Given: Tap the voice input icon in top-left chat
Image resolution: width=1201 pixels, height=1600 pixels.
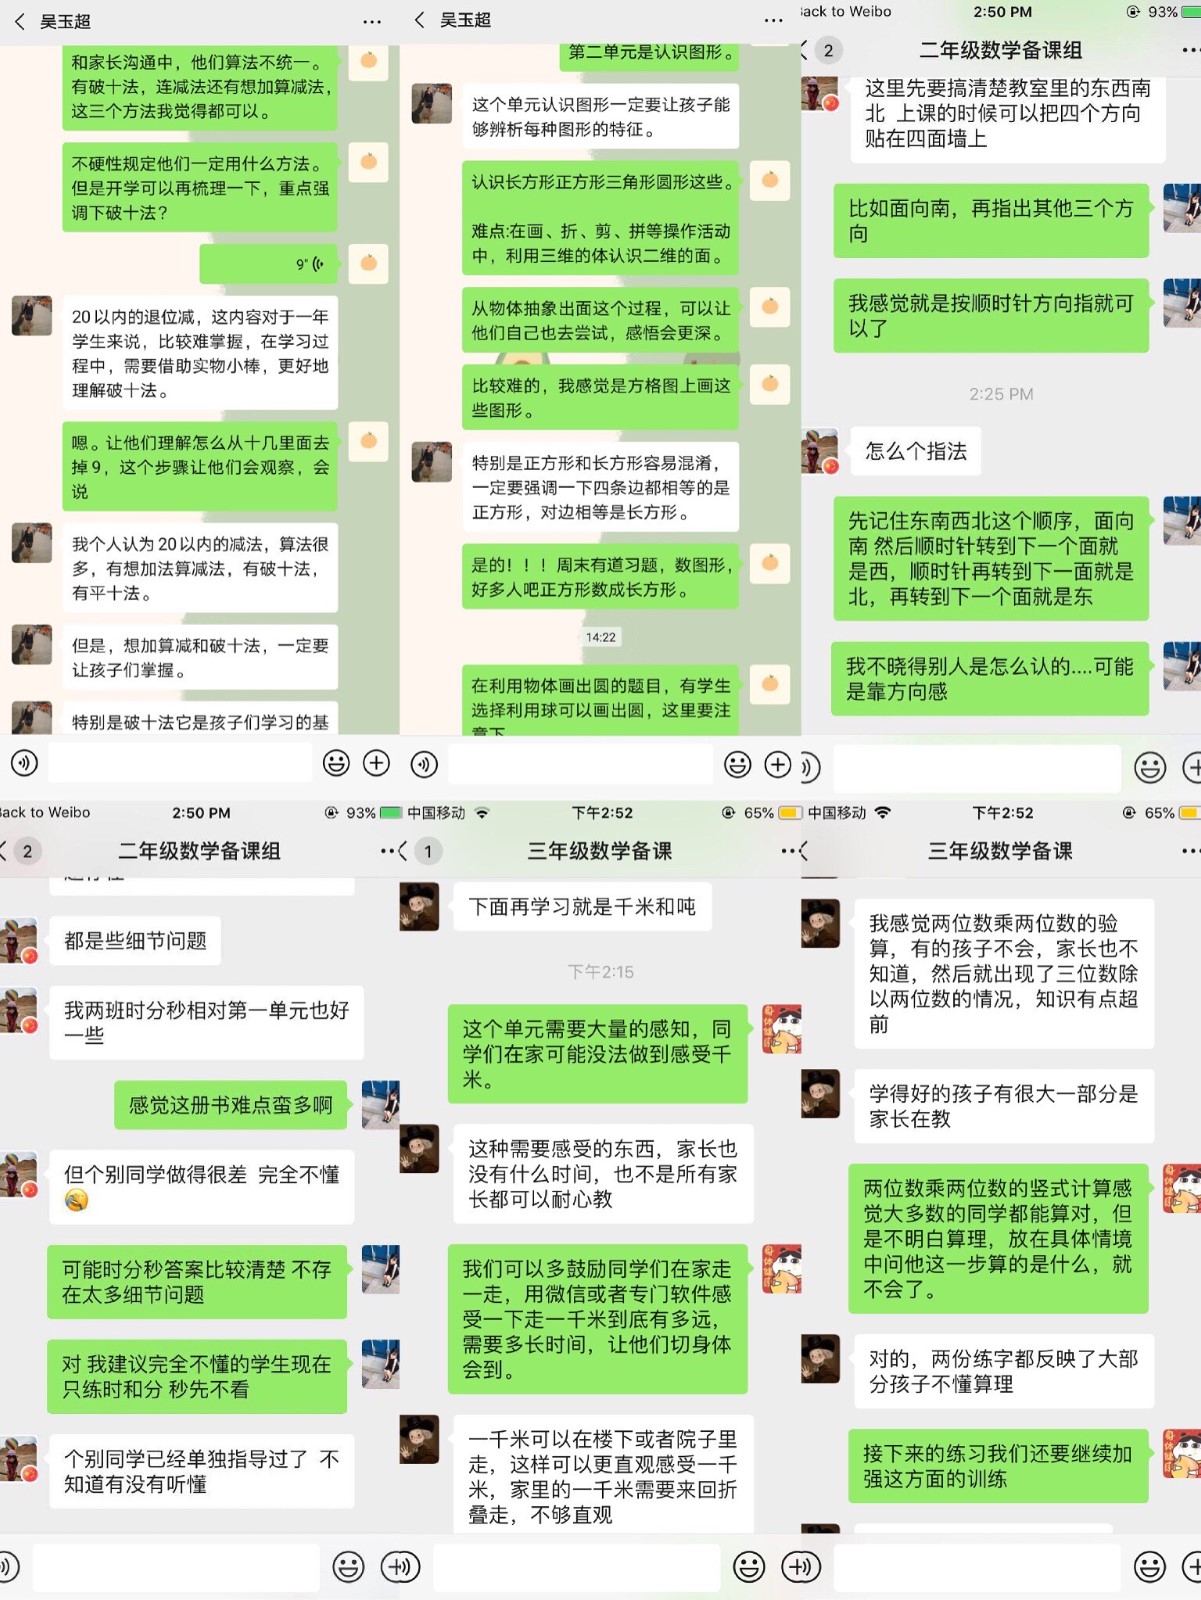Looking at the screenshot, I should 24,763.
